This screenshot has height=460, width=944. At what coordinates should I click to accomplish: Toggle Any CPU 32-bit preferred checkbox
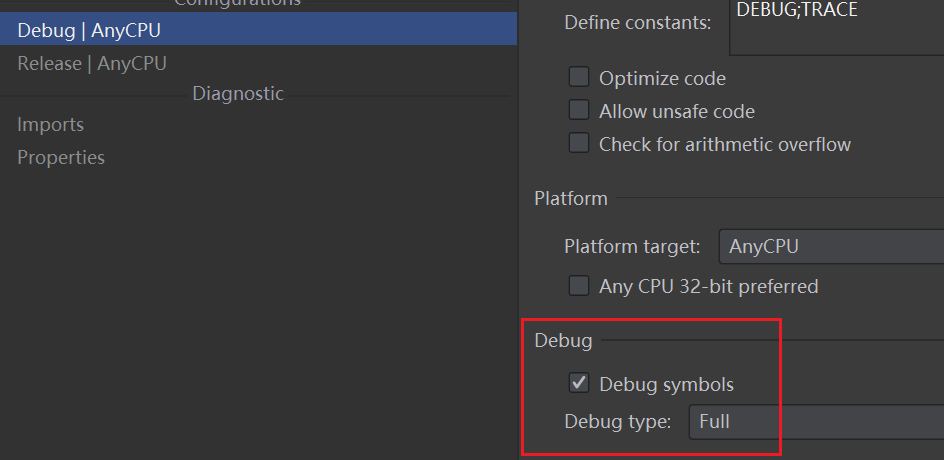coord(579,287)
